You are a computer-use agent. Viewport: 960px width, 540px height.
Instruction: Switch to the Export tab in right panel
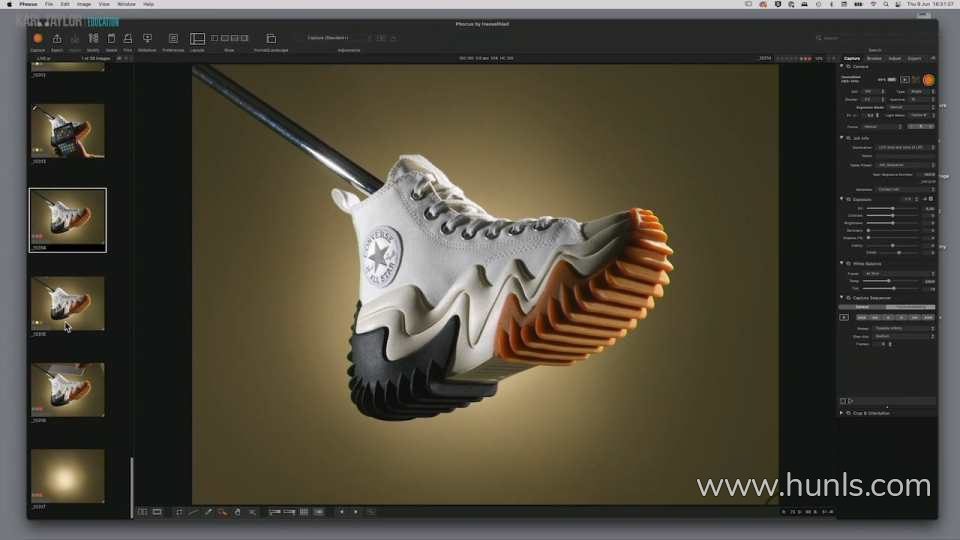(915, 58)
